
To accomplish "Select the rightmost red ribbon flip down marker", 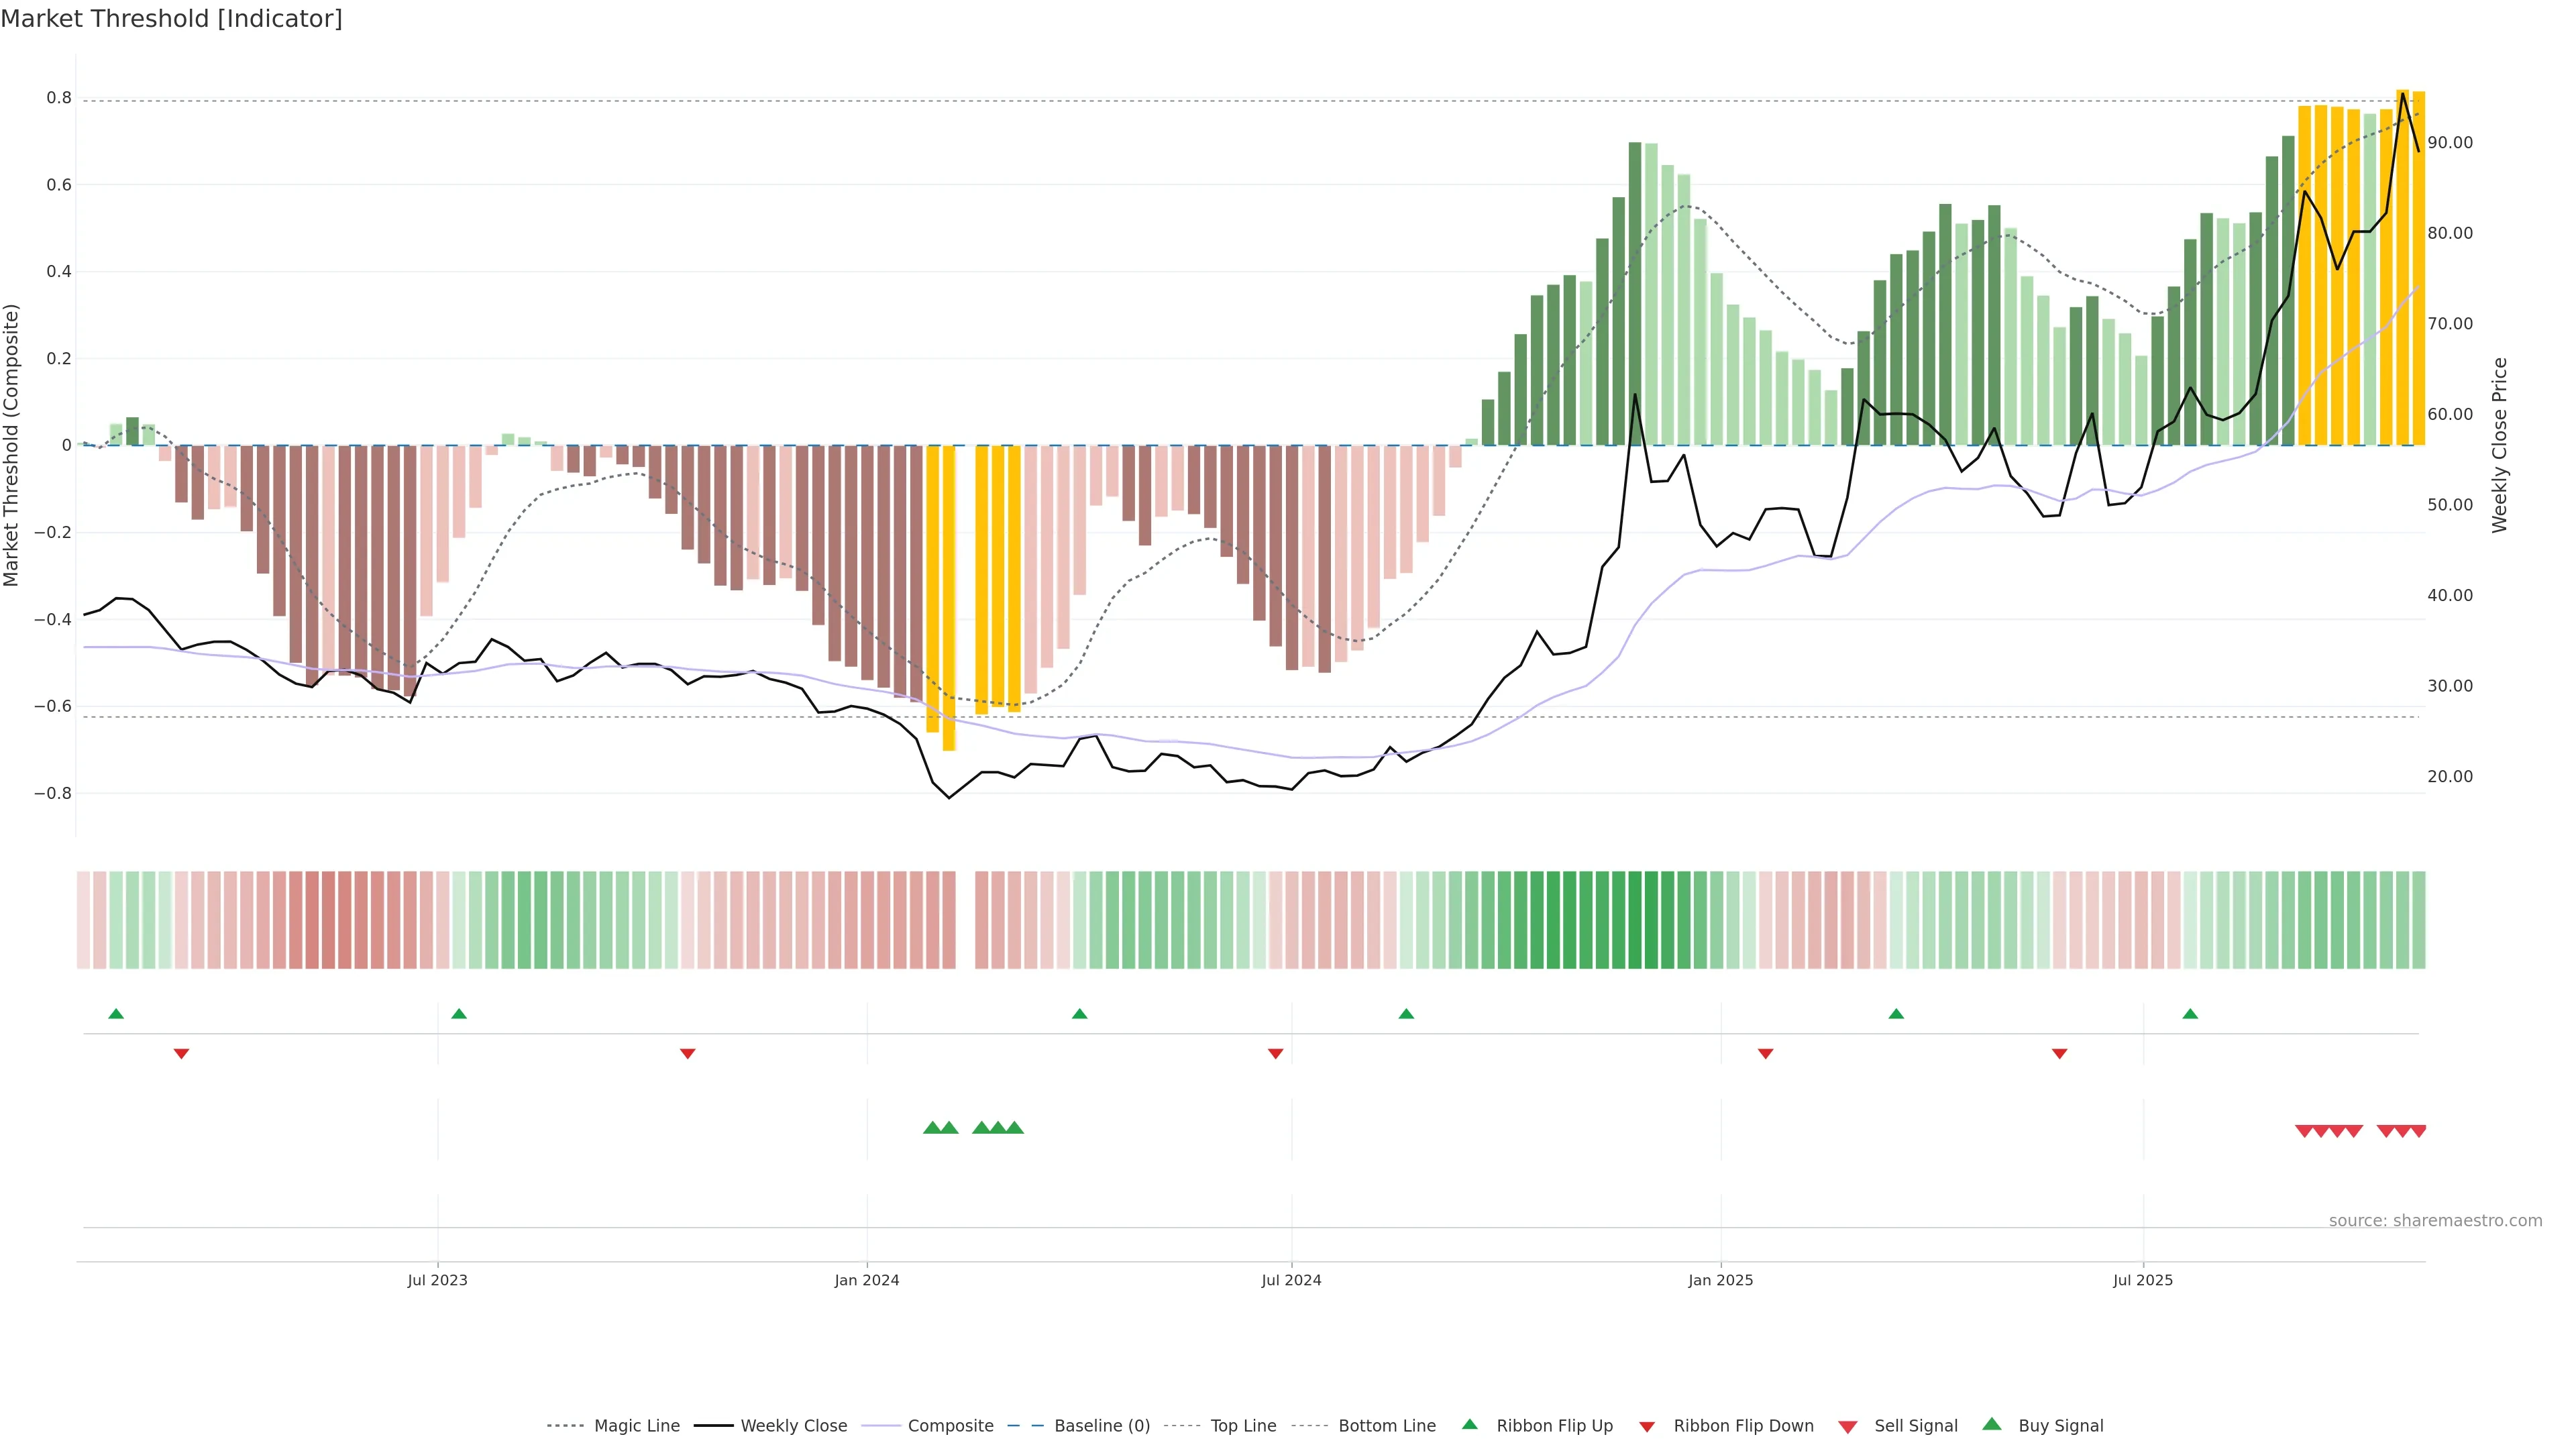I will pyautogui.click(x=2059, y=1053).
